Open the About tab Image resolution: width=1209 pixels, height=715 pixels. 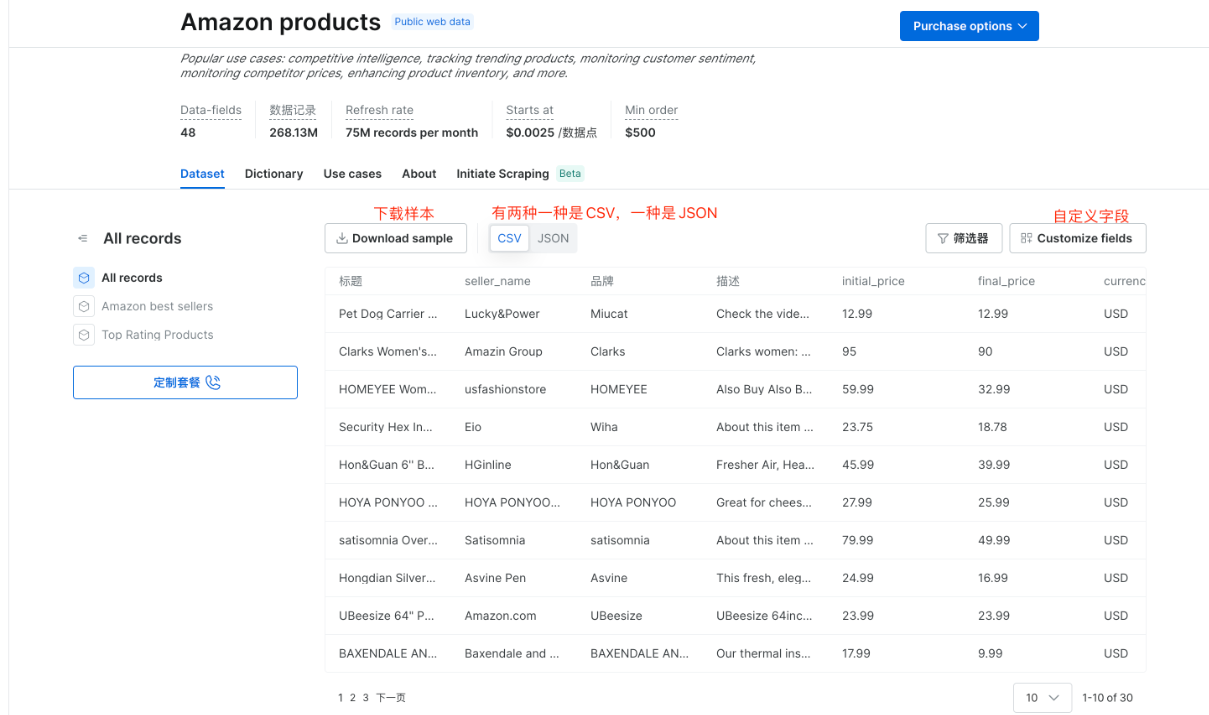pyautogui.click(x=419, y=174)
